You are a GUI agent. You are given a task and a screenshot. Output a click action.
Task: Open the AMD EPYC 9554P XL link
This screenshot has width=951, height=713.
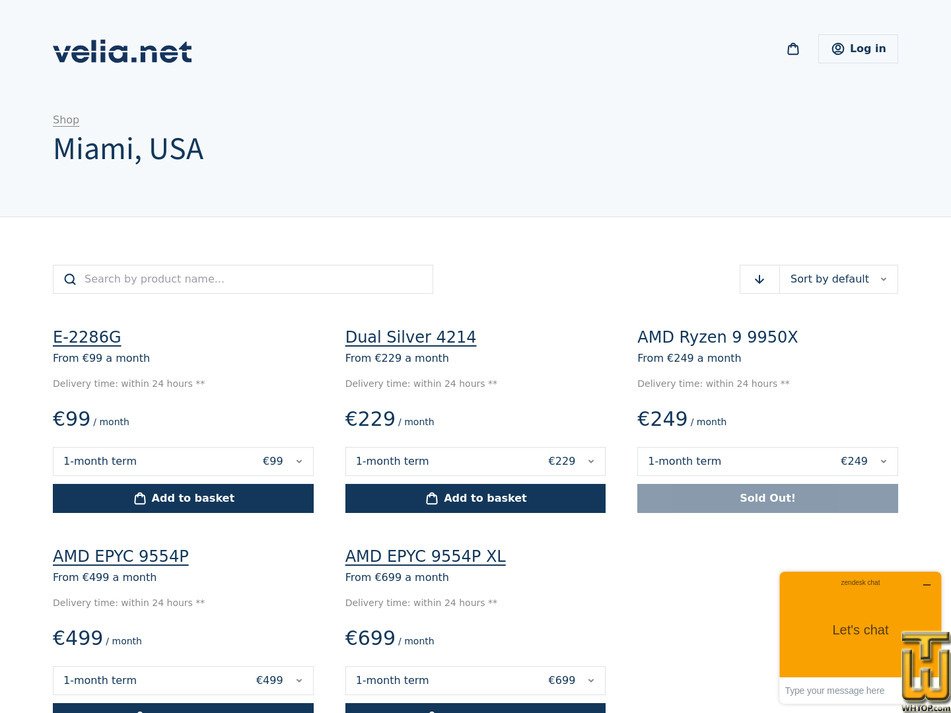425,556
